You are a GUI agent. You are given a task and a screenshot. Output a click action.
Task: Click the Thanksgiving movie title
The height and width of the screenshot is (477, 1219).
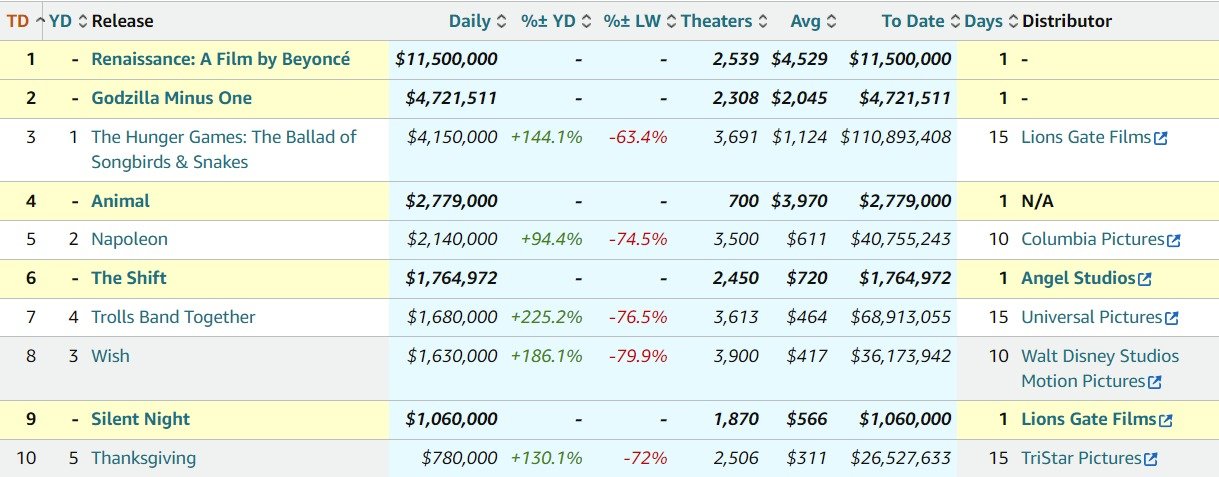coord(143,458)
